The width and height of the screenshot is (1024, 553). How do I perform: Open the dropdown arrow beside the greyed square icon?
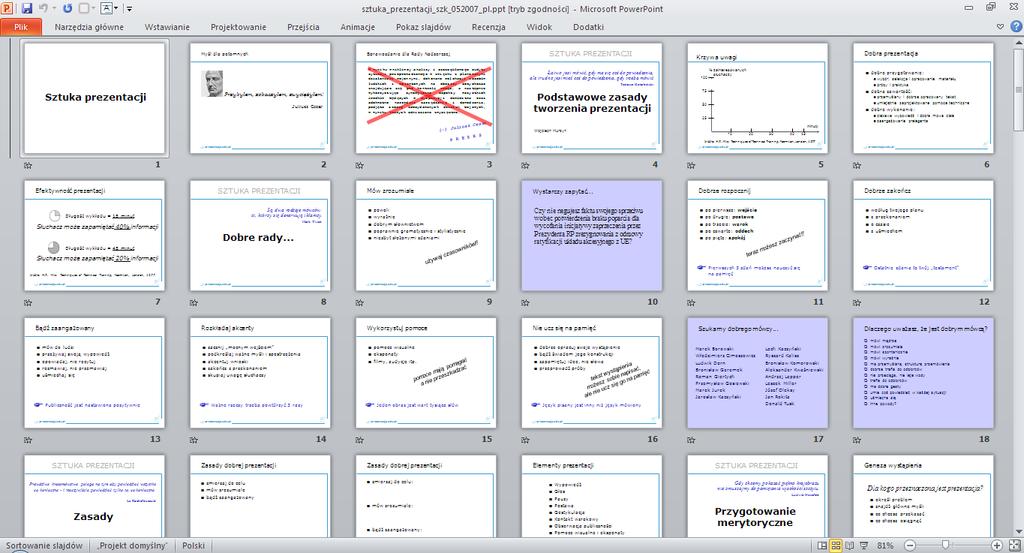click(x=94, y=8)
